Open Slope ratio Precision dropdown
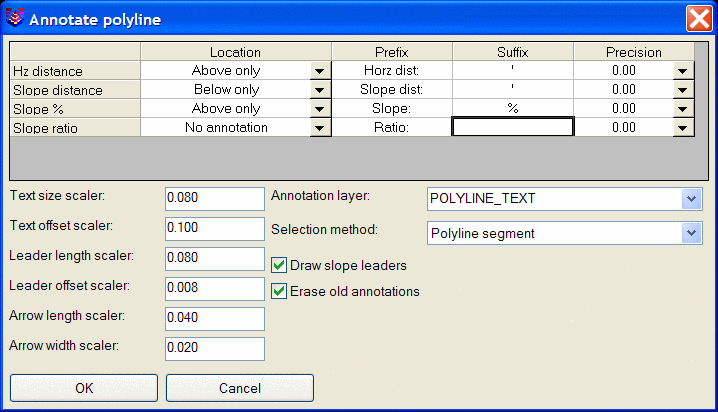Viewport: 718px width, 412px height. (683, 128)
